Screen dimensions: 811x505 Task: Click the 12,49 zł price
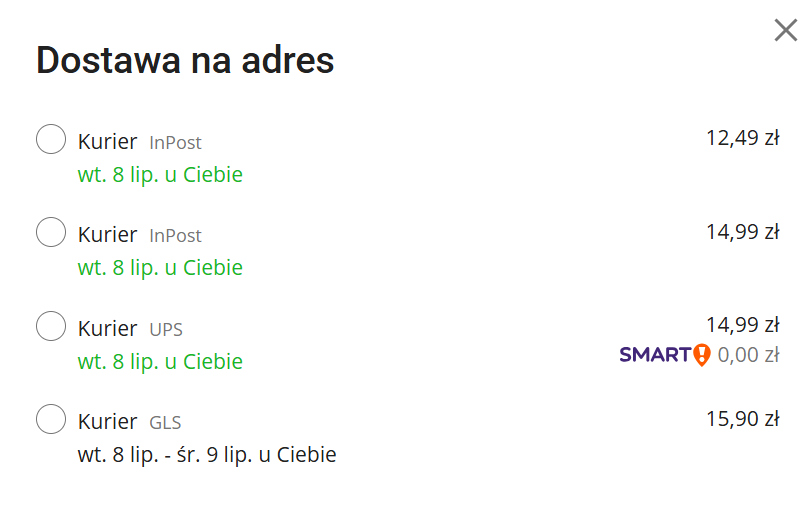[743, 138]
